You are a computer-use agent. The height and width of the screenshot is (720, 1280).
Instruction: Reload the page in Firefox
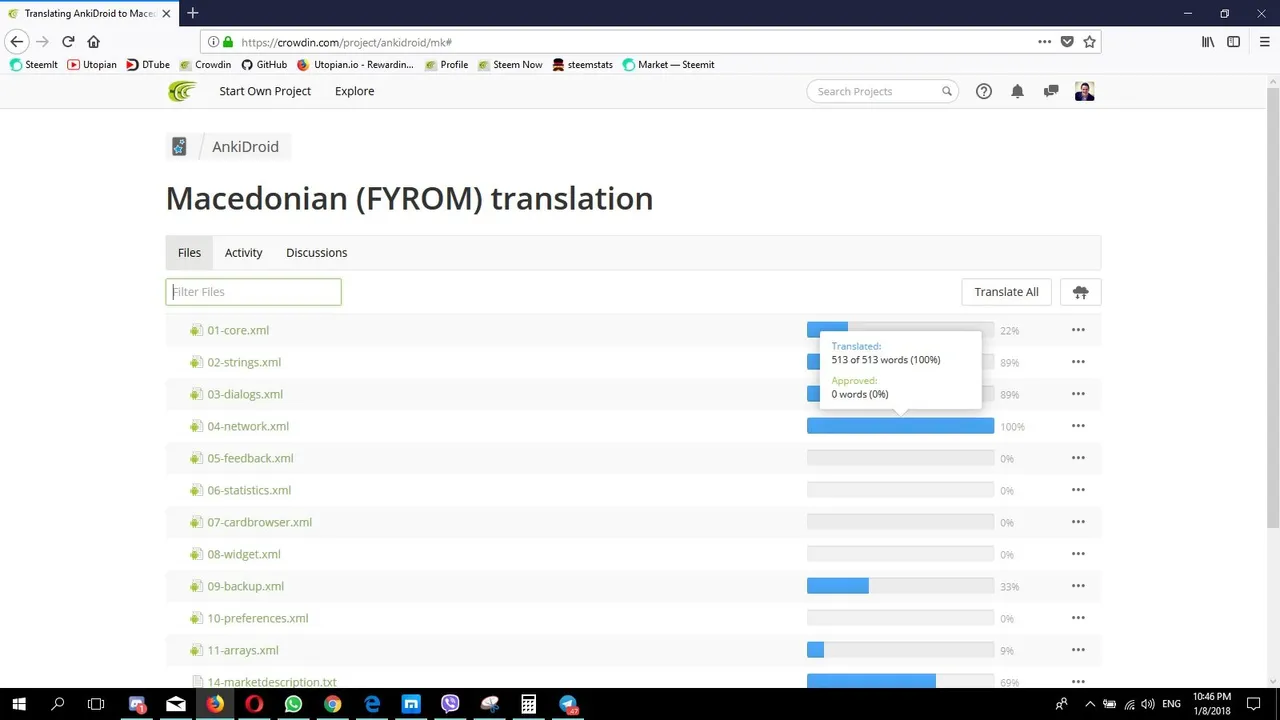[x=68, y=41]
